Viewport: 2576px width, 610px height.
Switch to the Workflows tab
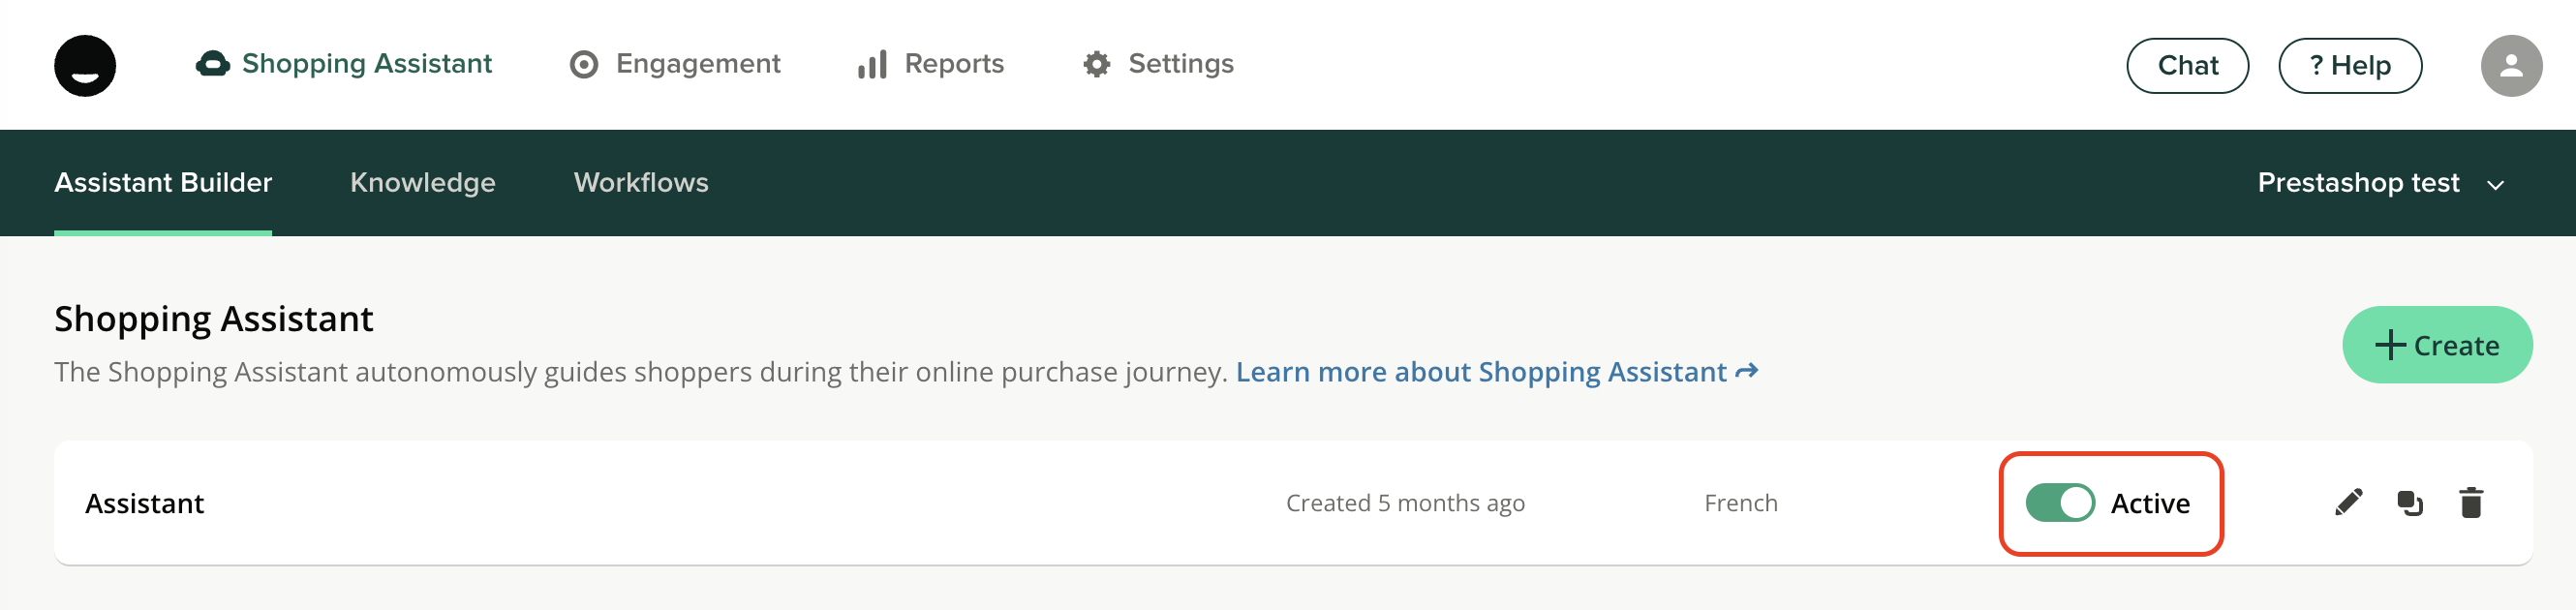coord(640,183)
